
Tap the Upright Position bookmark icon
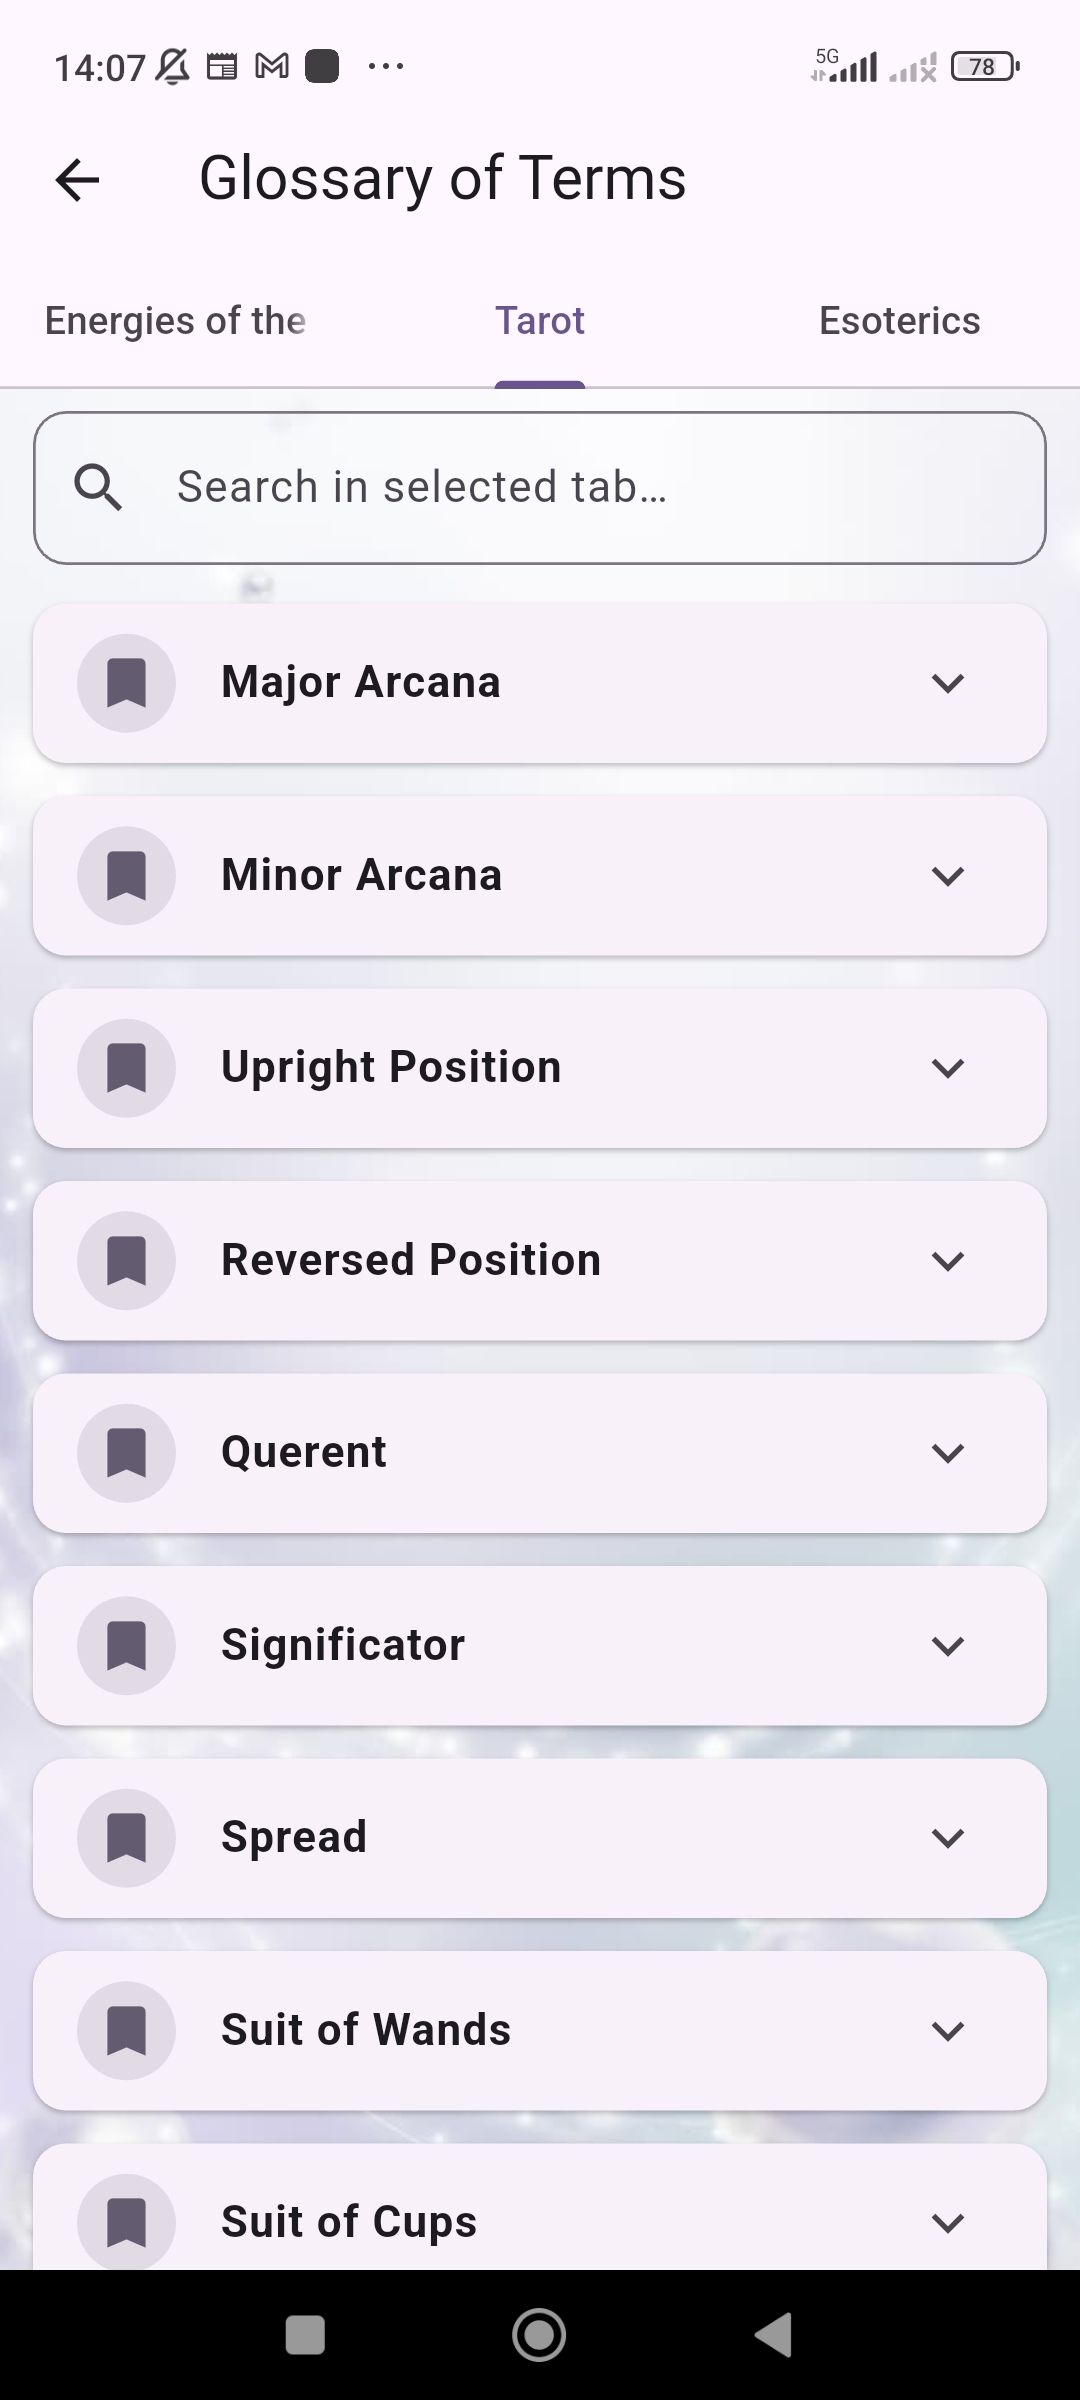tap(127, 1068)
